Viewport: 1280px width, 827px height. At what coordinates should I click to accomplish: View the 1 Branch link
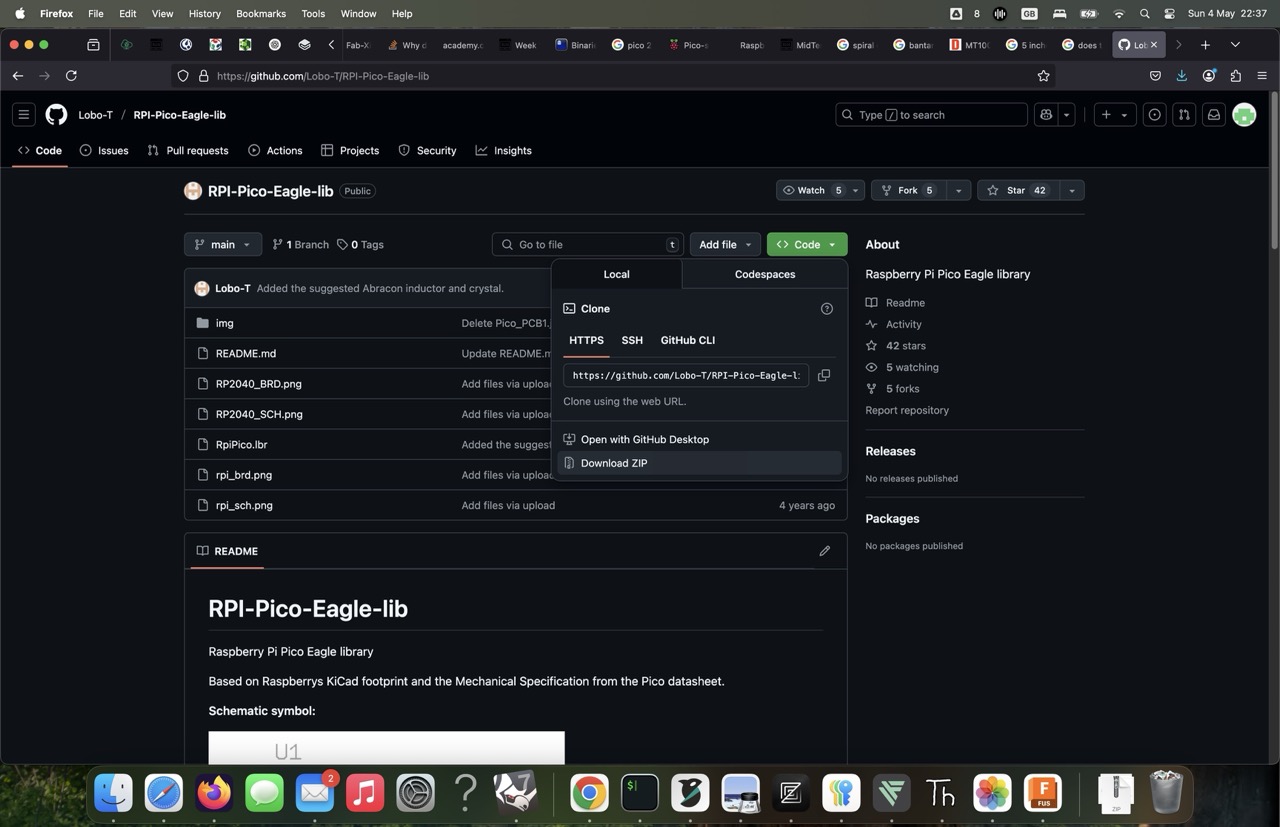(300, 244)
